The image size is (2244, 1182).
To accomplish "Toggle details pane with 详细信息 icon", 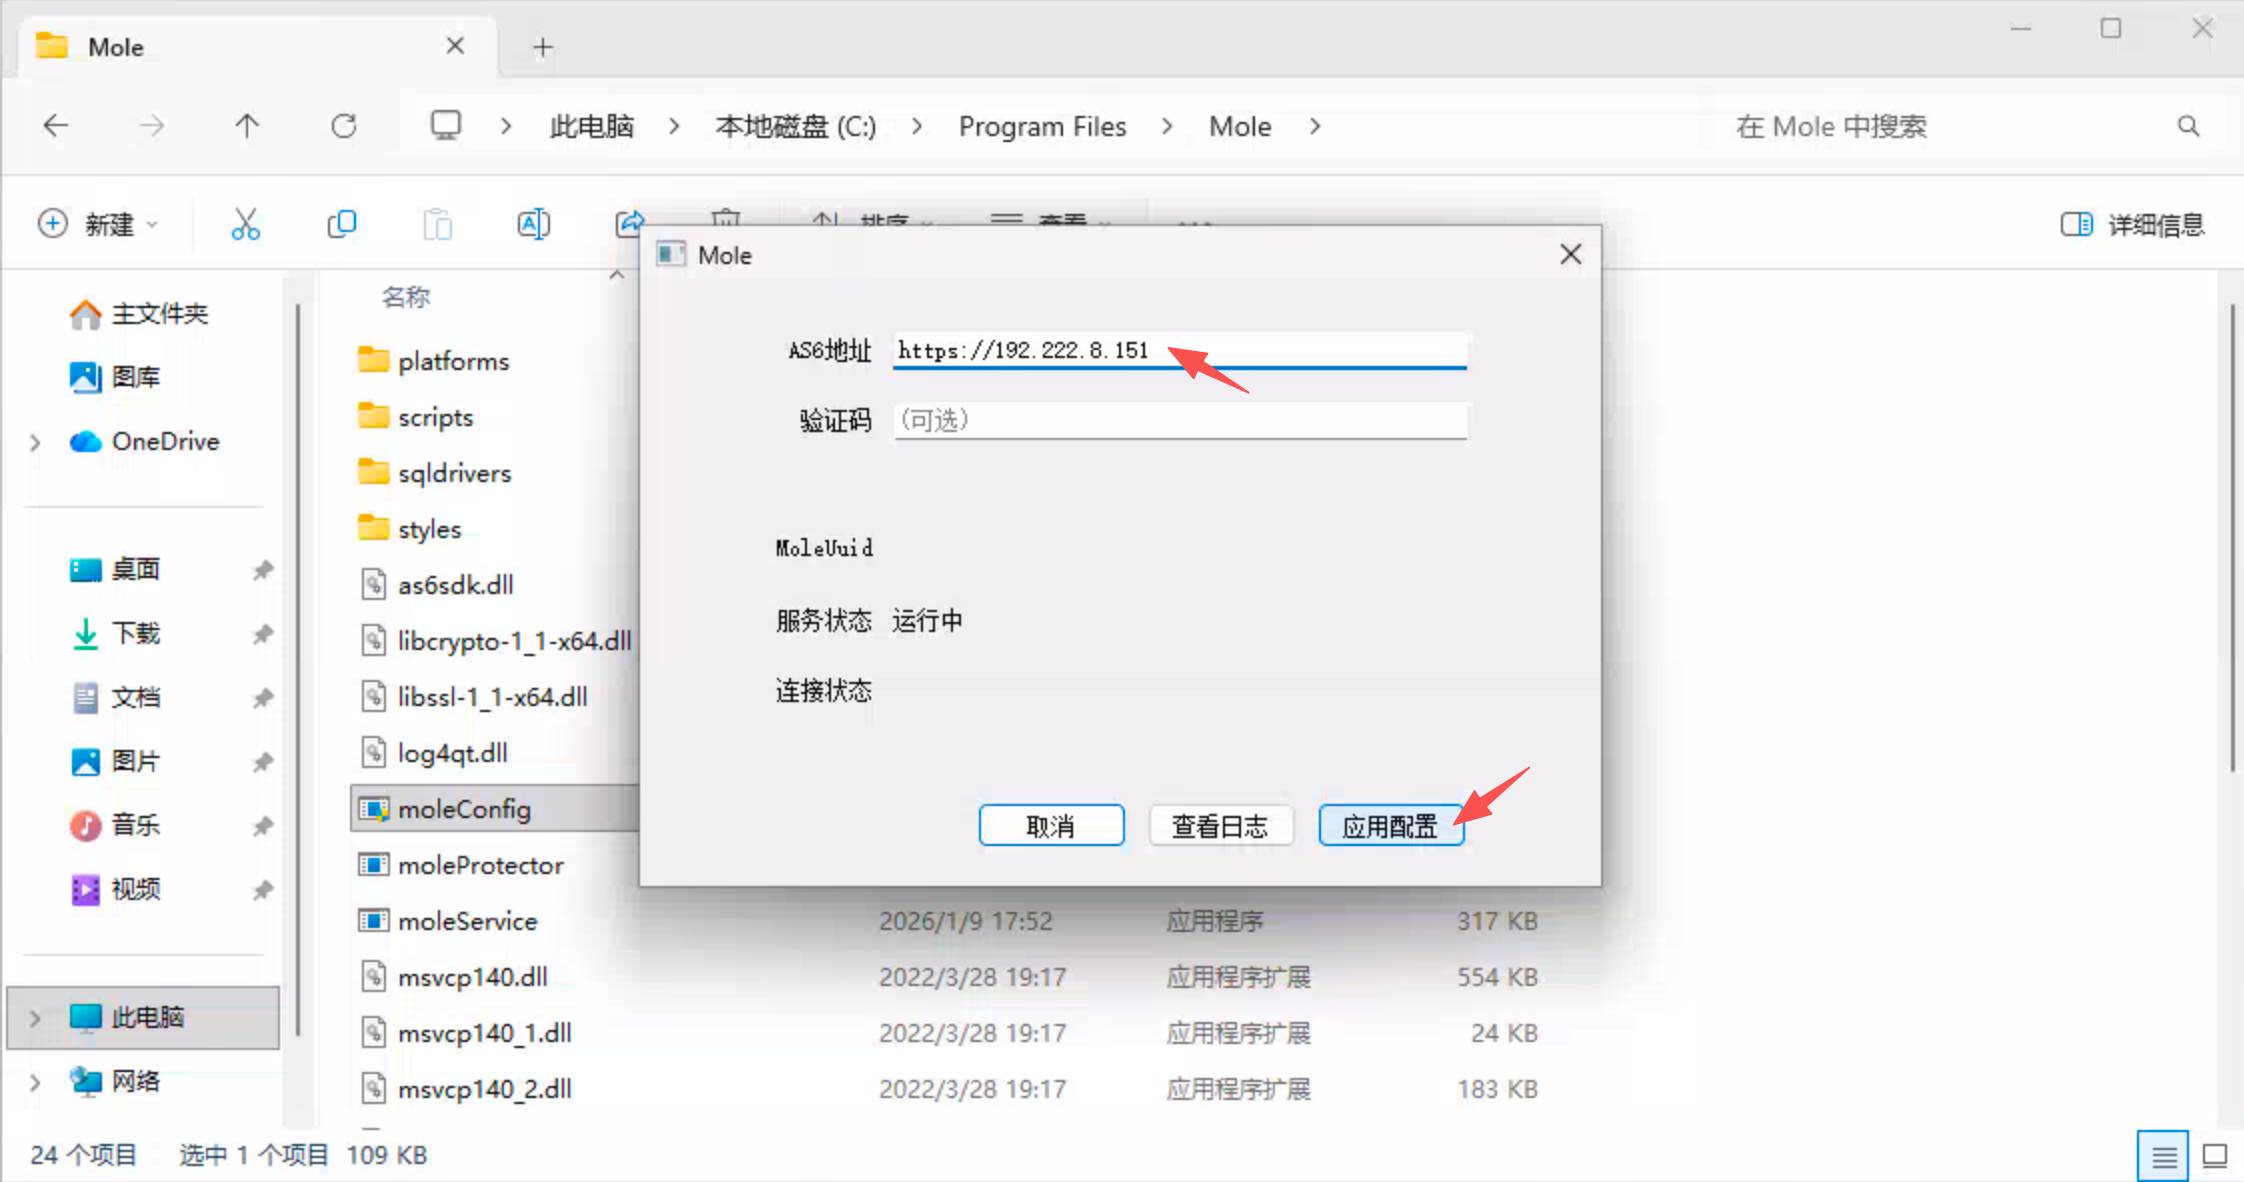I will coord(2076,224).
